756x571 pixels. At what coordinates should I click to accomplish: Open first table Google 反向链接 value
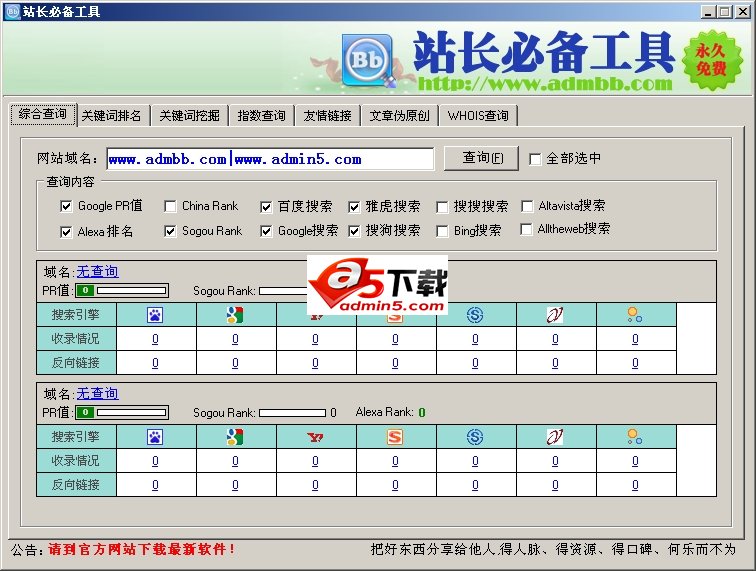(x=235, y=363)
